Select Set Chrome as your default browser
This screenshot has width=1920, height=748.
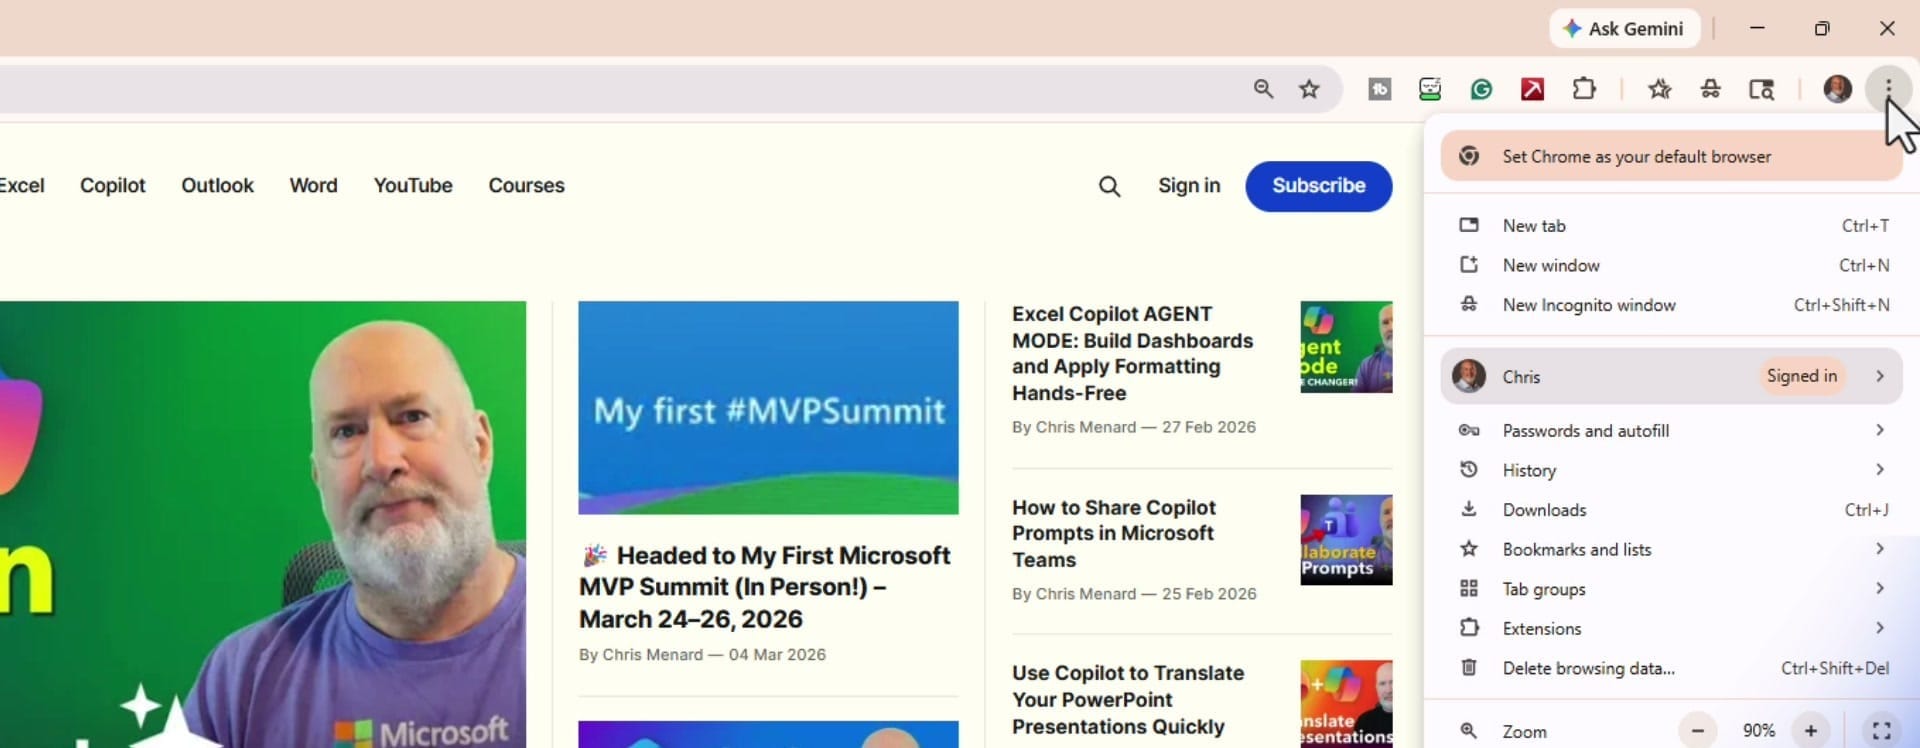pyautogui.click(x=1671, y=157)
